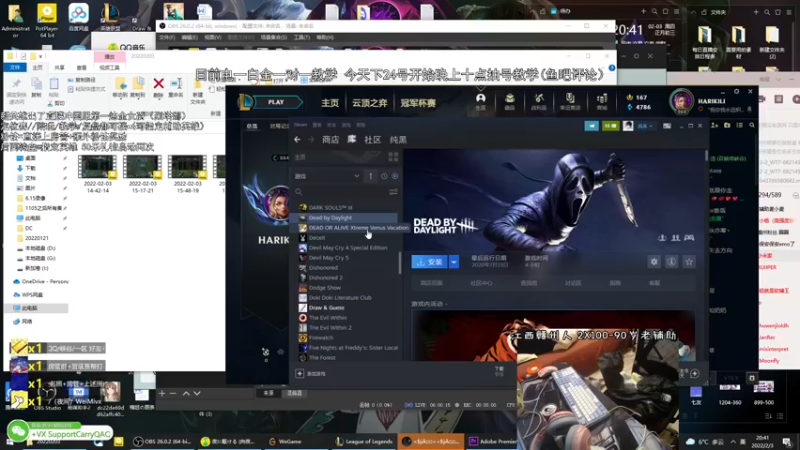Viewport: 800px width, 450px height.
Task: Select 下载 in File Explorer sidebar
Action: pos(31,168)
